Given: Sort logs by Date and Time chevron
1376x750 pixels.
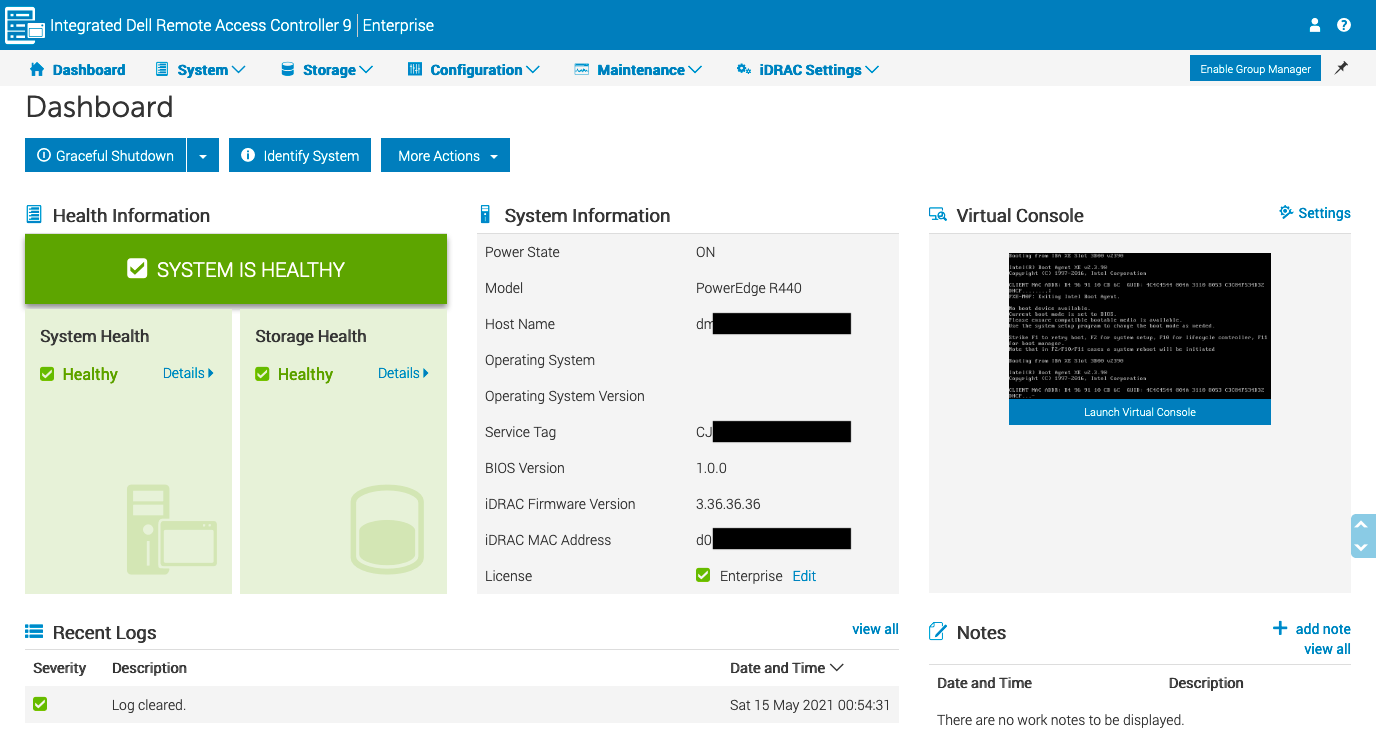Looking at the screenshot, I should coord(837,668).
